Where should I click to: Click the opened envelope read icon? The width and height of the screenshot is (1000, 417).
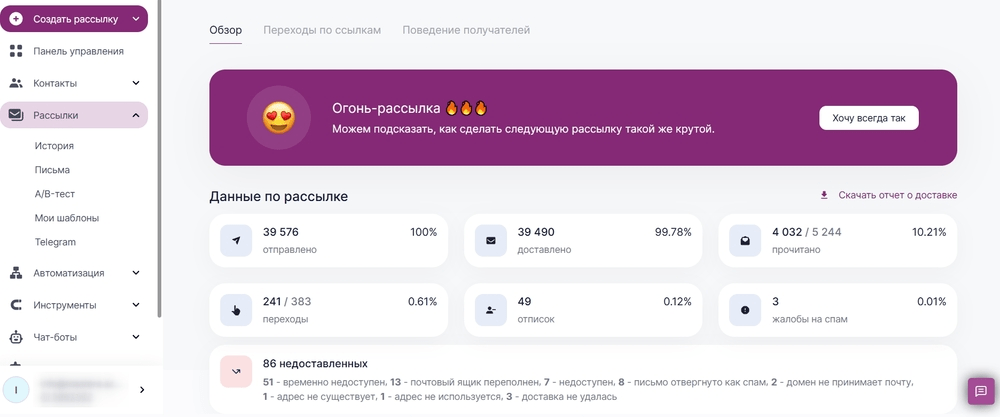745,241
